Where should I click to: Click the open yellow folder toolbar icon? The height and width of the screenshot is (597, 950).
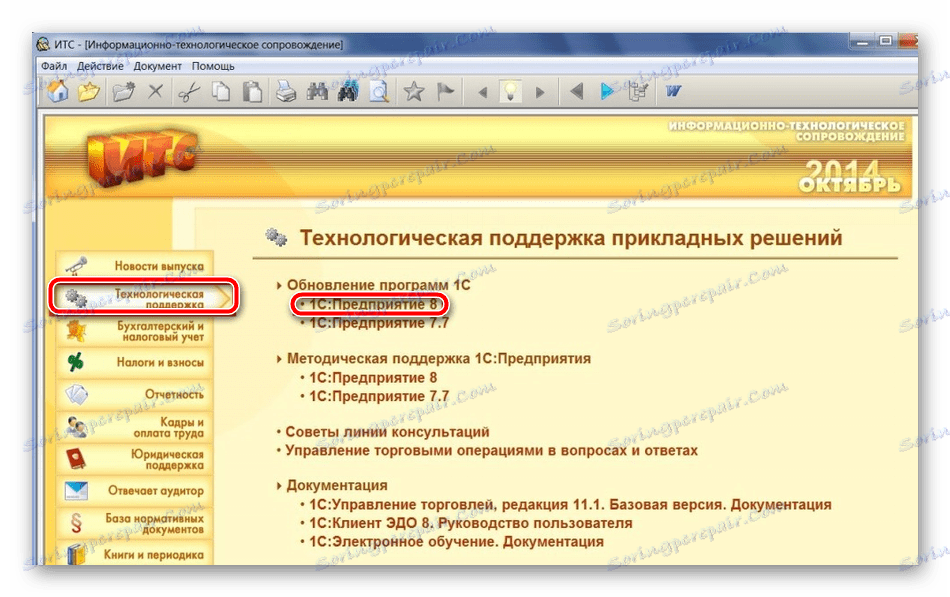[x=88, y=92]
